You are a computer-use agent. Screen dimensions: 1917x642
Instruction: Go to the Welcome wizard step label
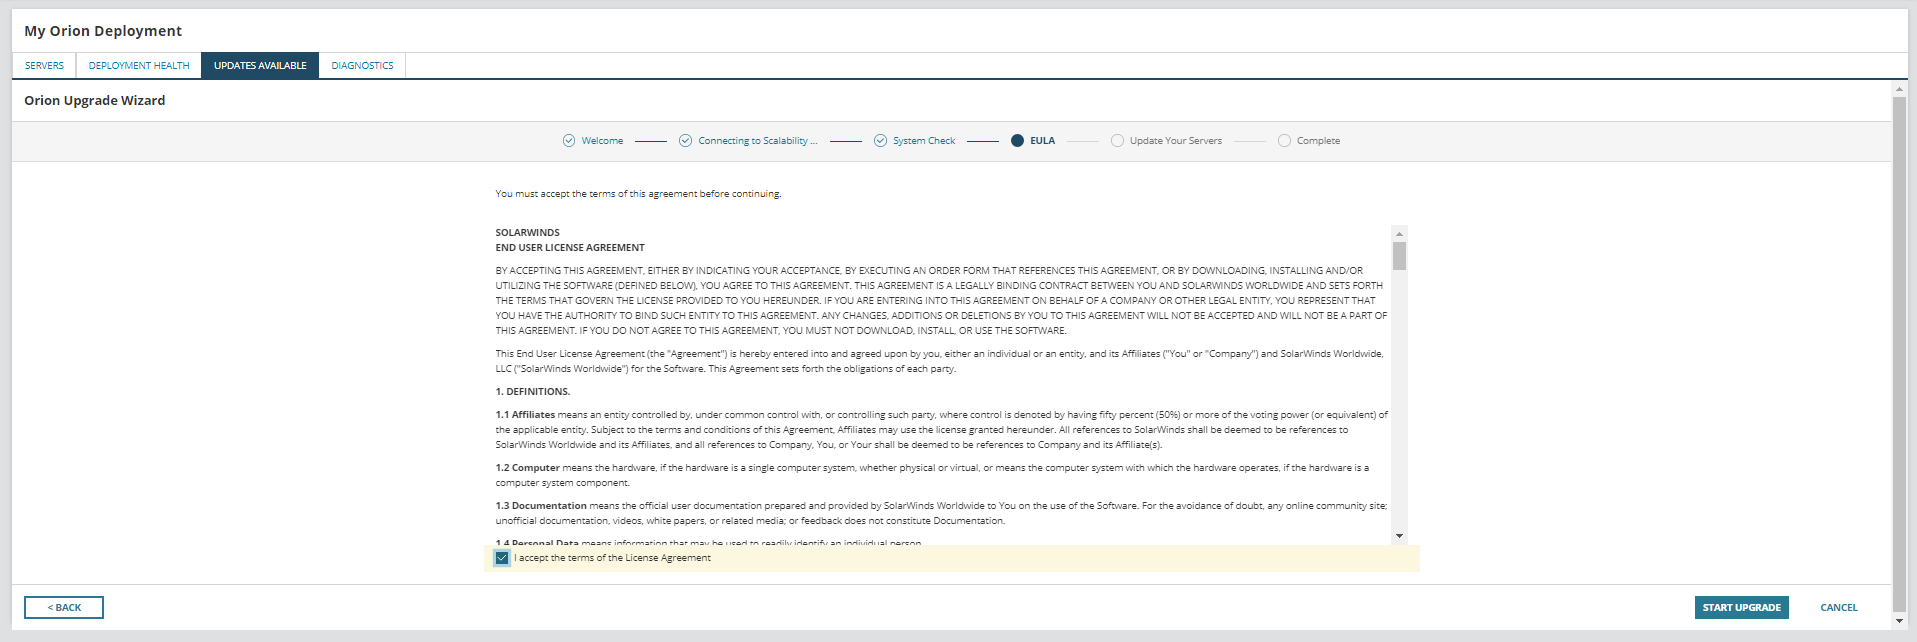pyautogui.click(x=602, y=141)
